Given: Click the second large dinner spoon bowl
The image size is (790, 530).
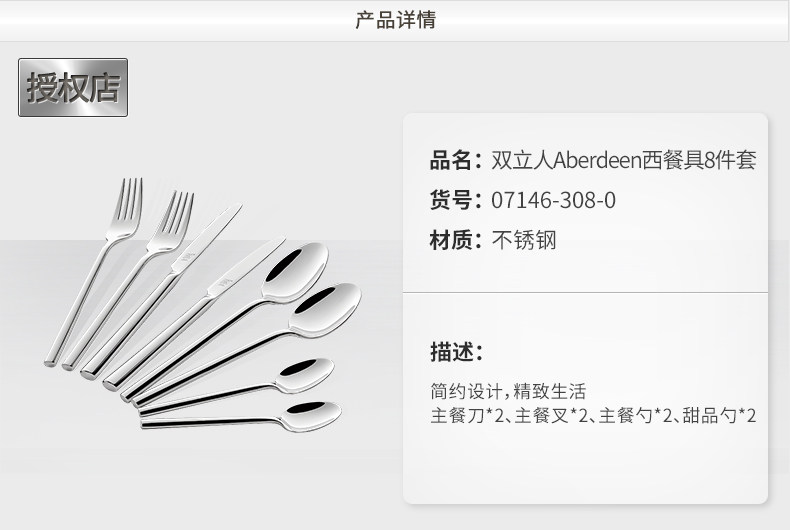Looking at the screenshot, I should (325, 308).
